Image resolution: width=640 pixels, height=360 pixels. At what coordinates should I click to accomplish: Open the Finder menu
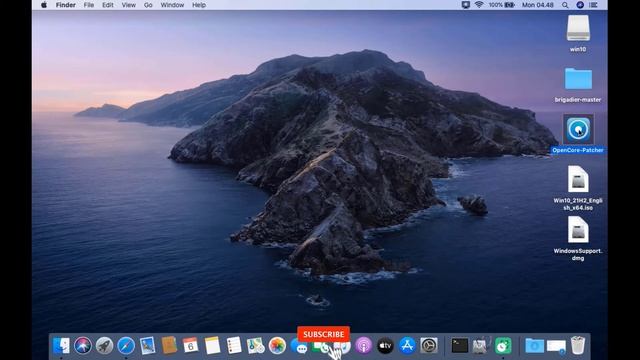tap(66, 5)
